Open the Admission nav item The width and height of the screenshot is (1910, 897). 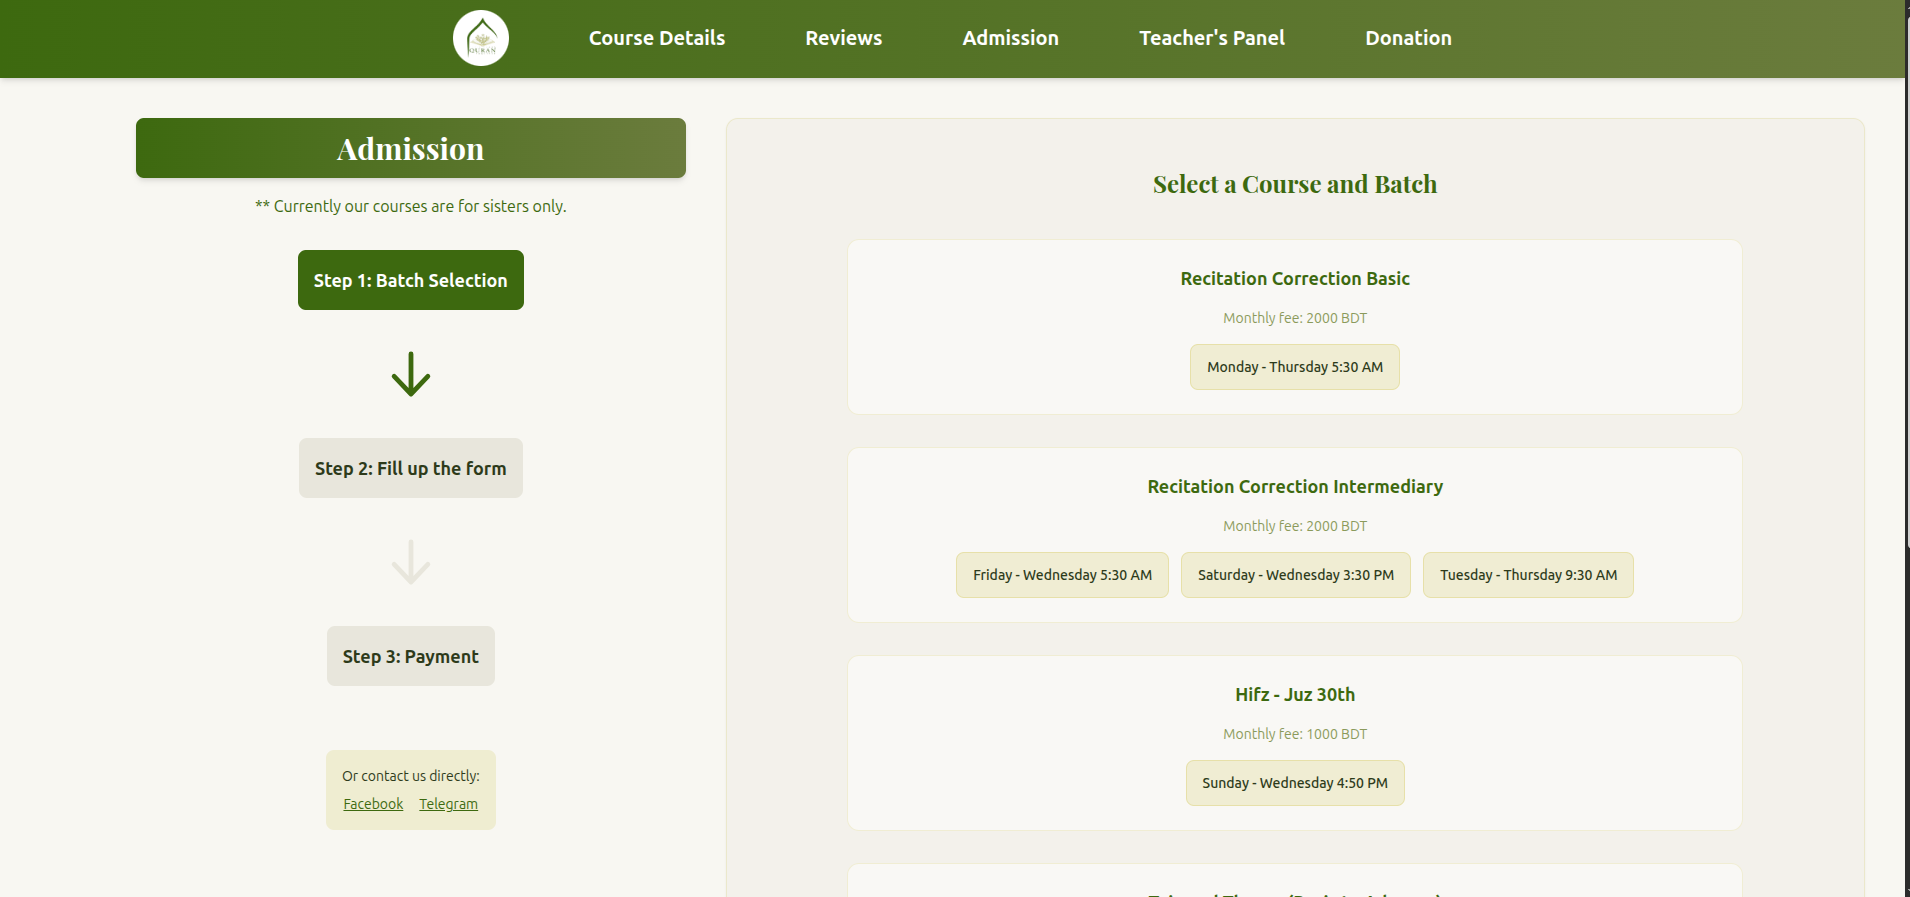(1010, 38)
